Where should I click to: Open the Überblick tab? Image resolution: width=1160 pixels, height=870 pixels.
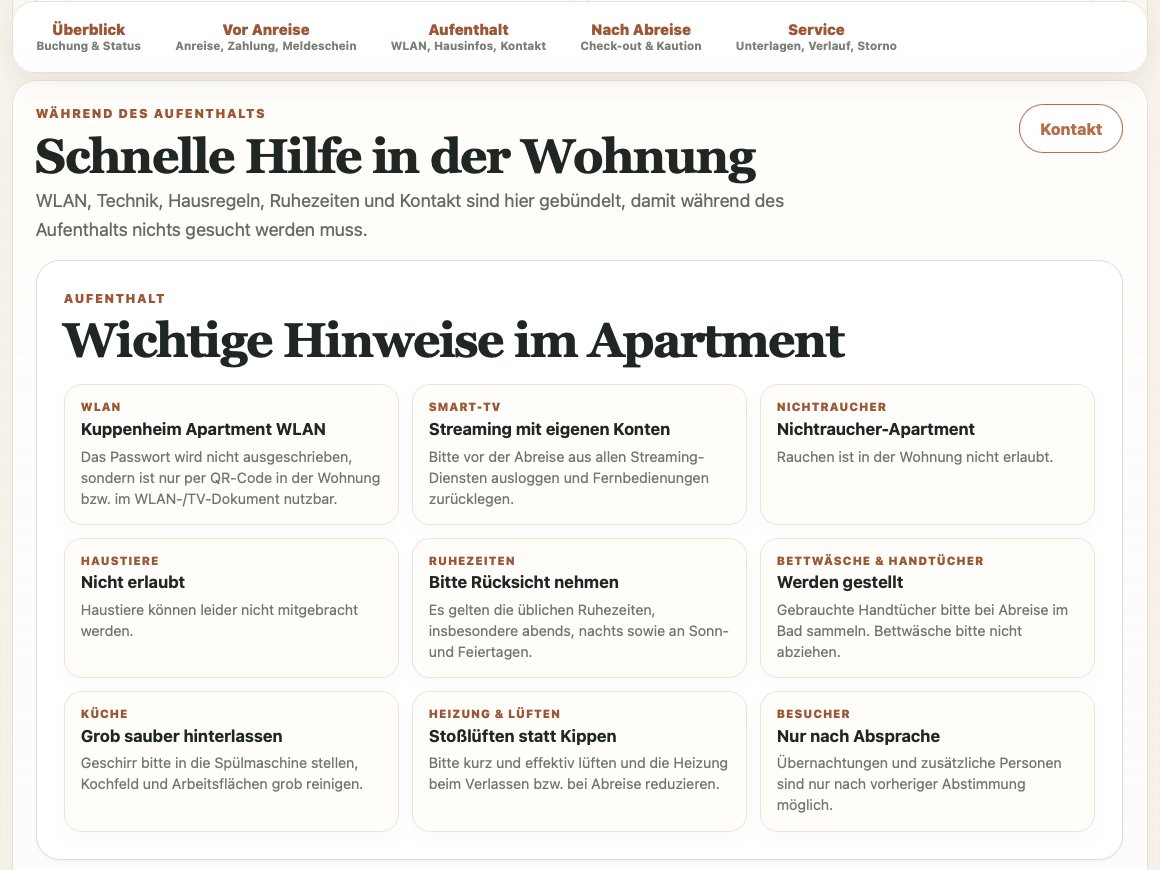pos(88,37)
